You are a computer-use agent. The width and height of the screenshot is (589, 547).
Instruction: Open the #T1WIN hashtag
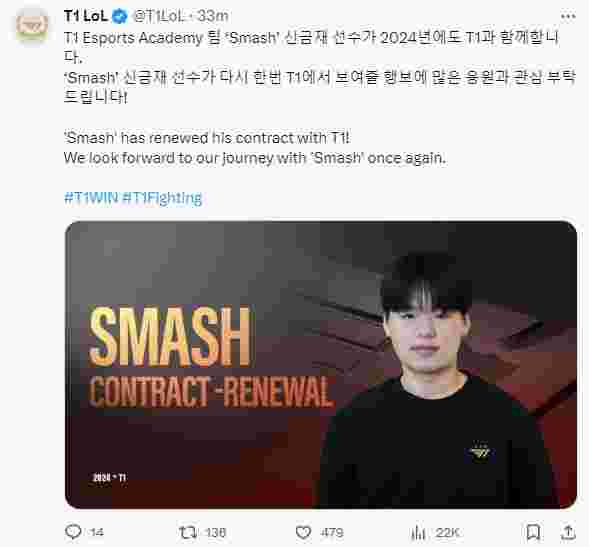[x=91, y=198]
